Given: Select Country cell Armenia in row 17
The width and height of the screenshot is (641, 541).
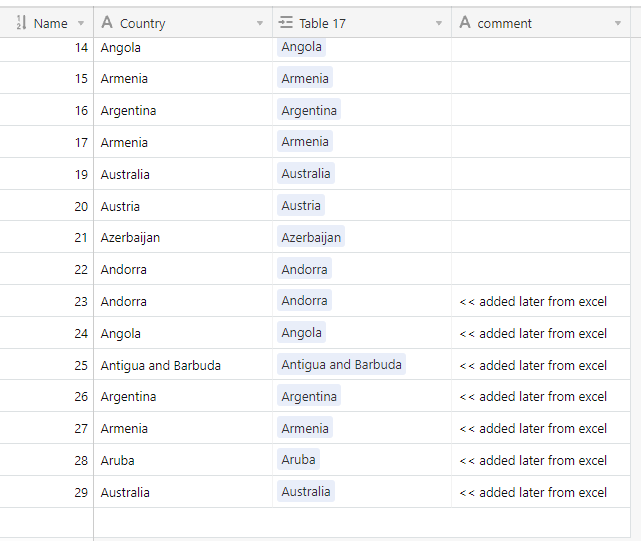Looking at the screenshot, I should tap(183, 141).
